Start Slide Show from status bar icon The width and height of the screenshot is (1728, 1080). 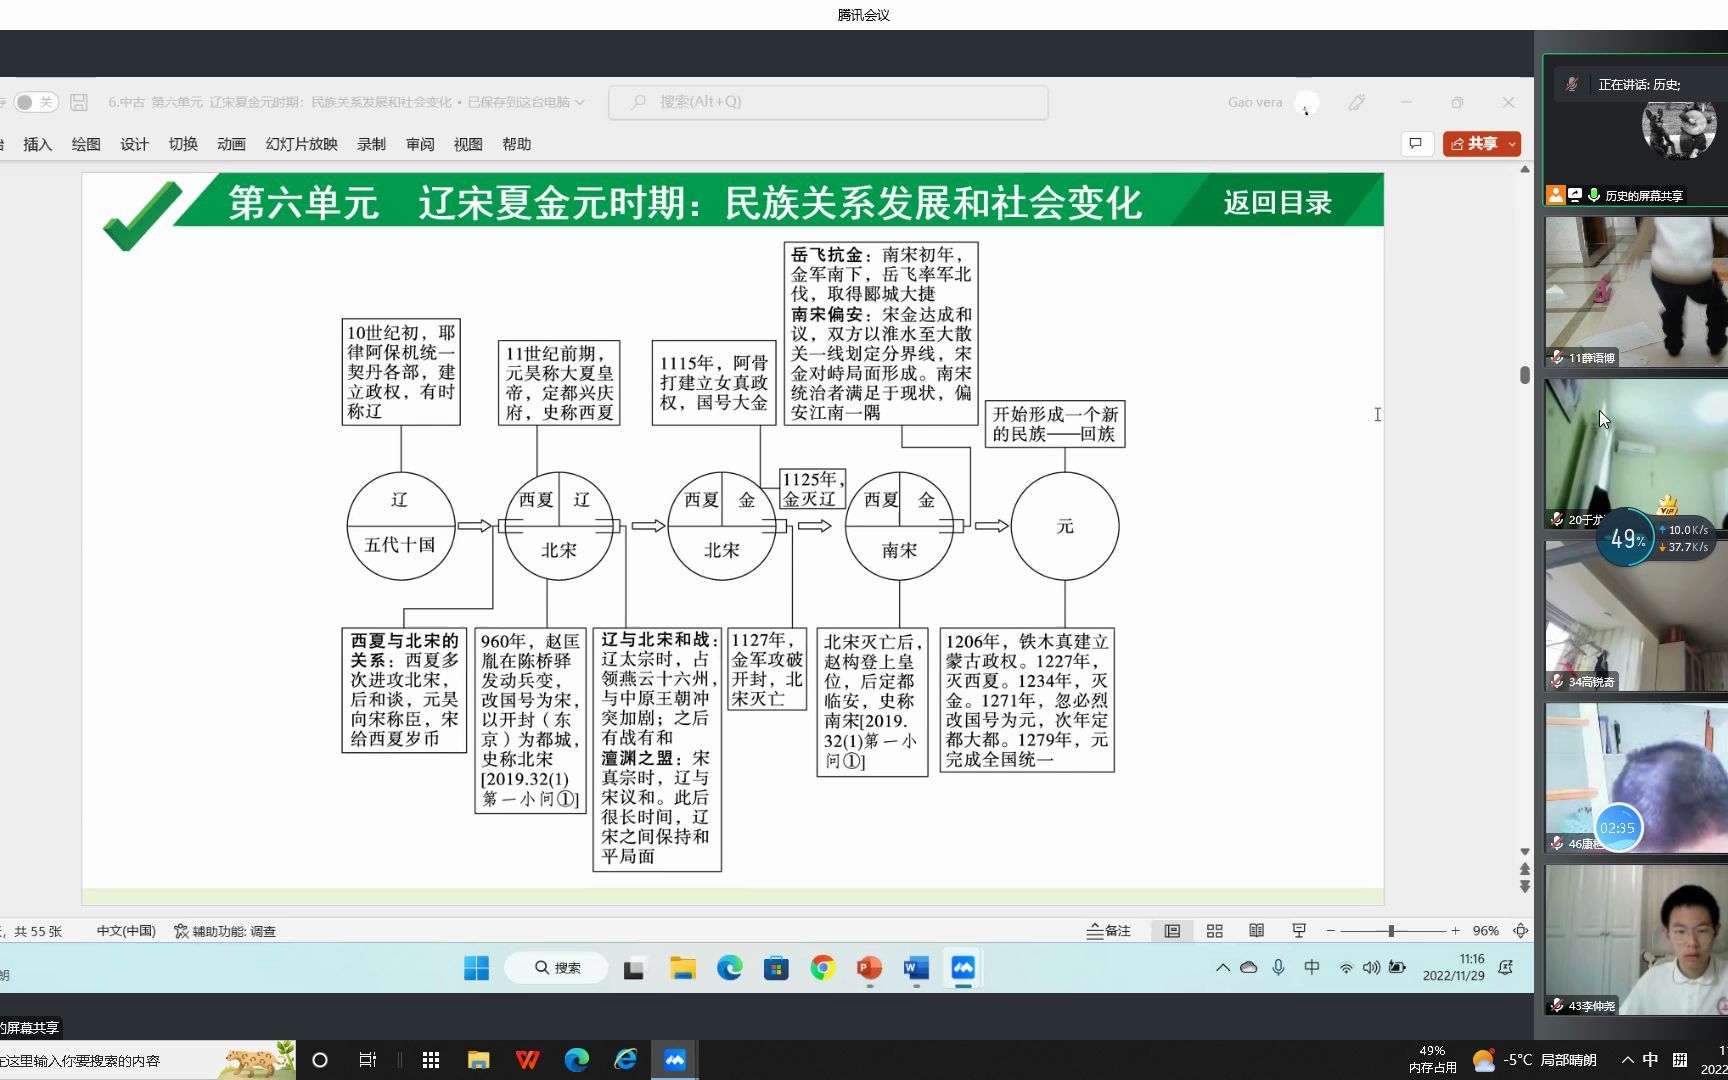tap(1299, 931)
